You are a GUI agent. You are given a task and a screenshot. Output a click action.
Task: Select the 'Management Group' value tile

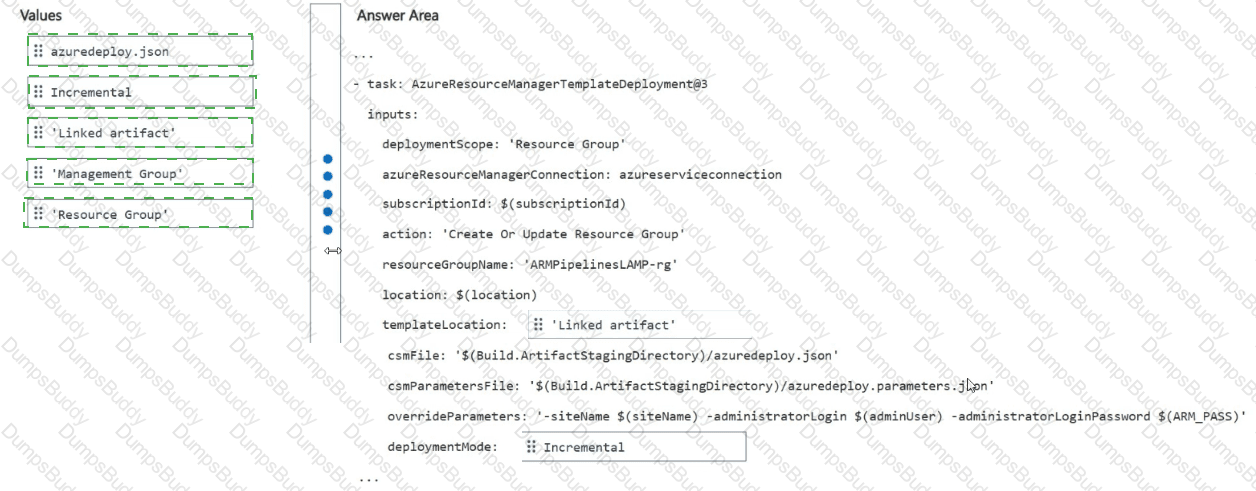click(139, 174)
